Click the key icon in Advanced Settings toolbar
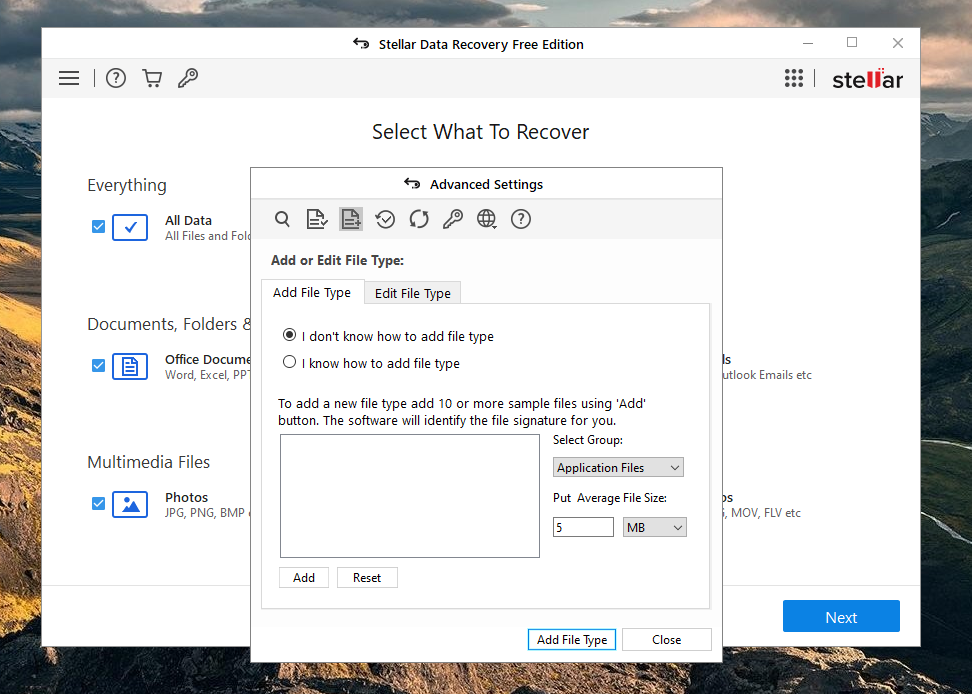This screenshot has width=972, height=694. (453, 219)
